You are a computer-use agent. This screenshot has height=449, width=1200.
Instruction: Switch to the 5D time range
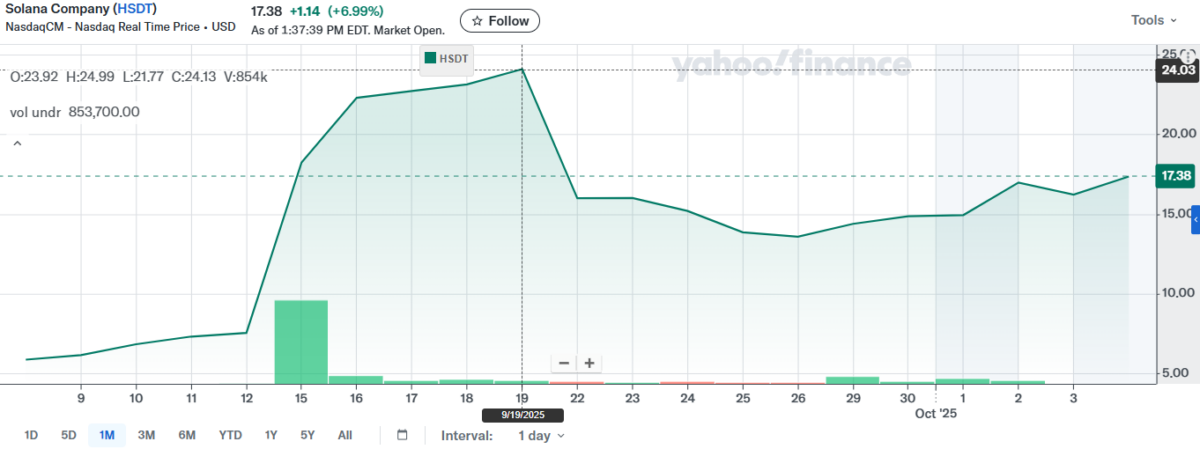[69, 435]
